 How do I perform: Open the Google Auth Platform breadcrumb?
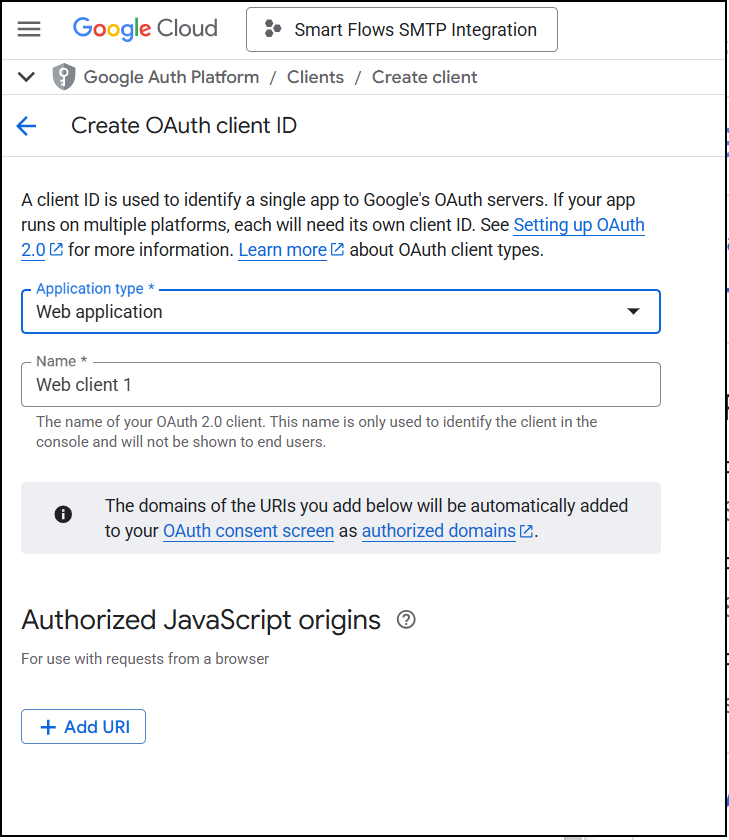pyautogui.click(x=171, y=77)
